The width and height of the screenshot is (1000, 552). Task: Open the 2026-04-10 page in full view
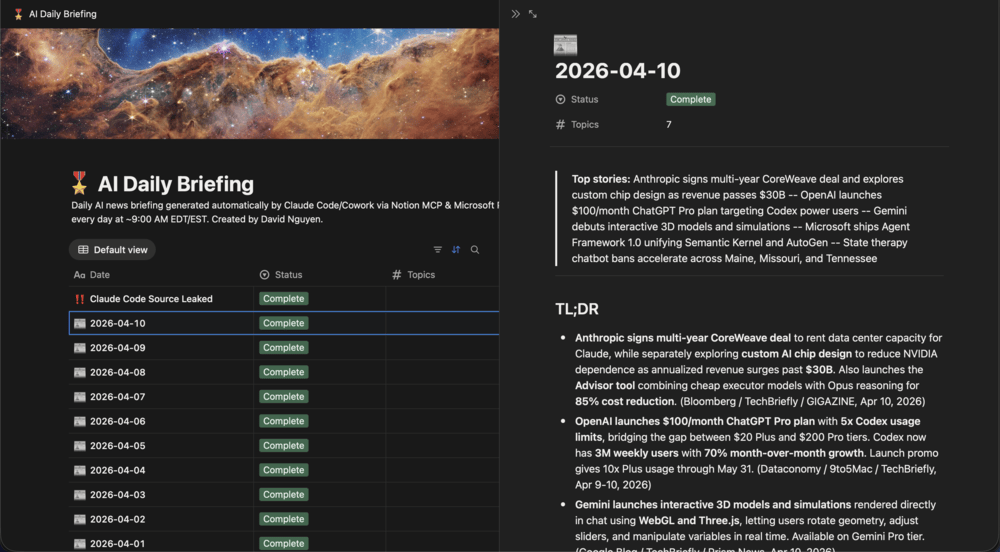click(533, 14)
